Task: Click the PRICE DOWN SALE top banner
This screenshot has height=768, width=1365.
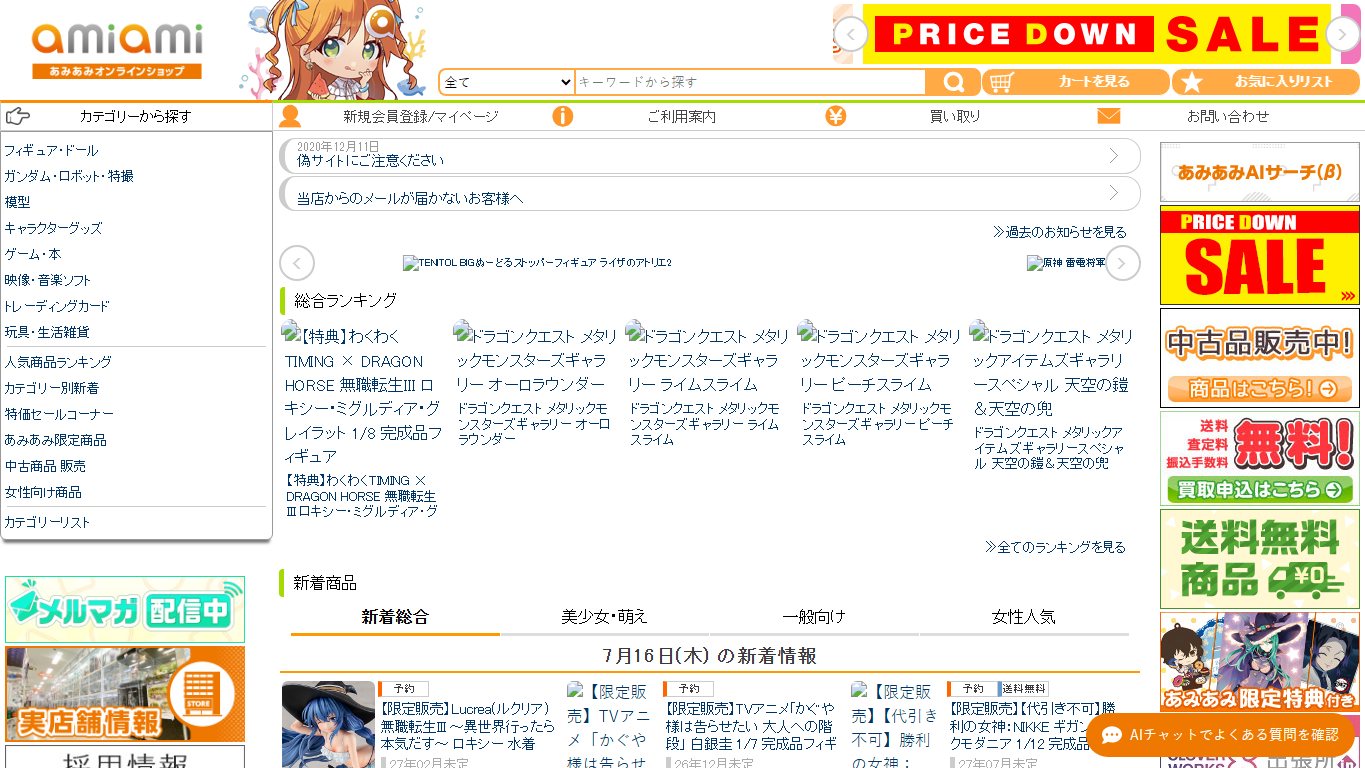Action: (x=1096, y=34)
